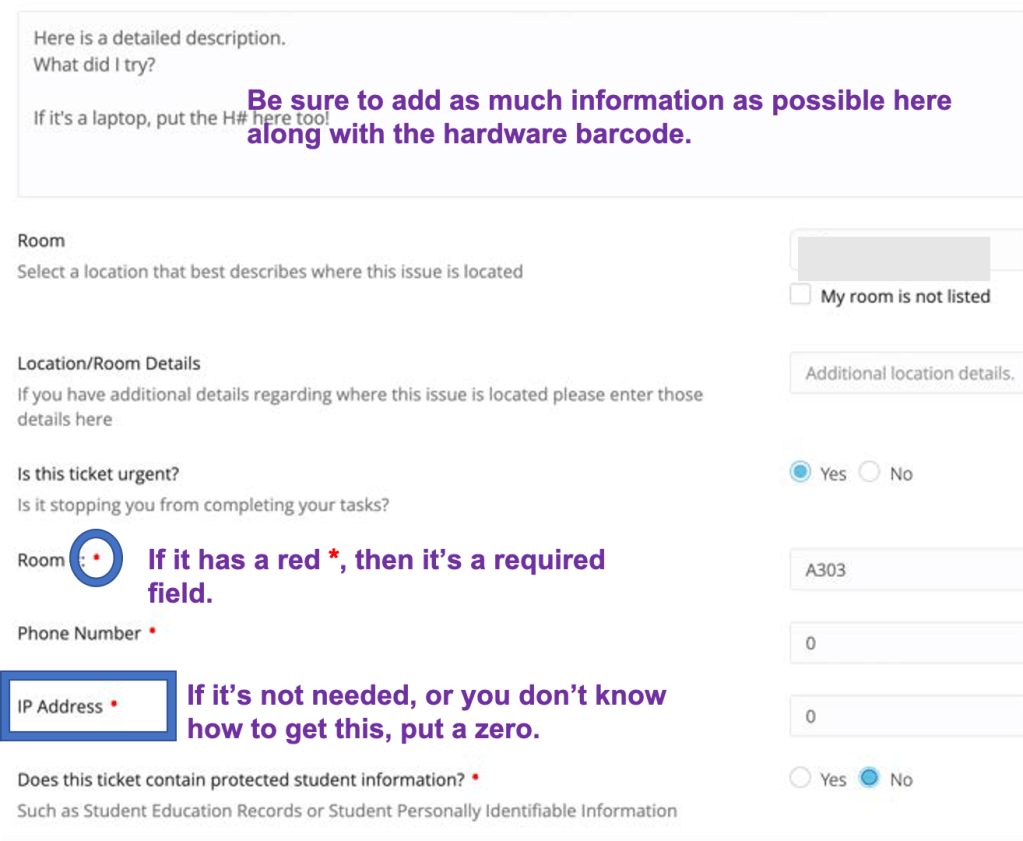
Task: Click the Phone Number label
Action: [79, 633]
